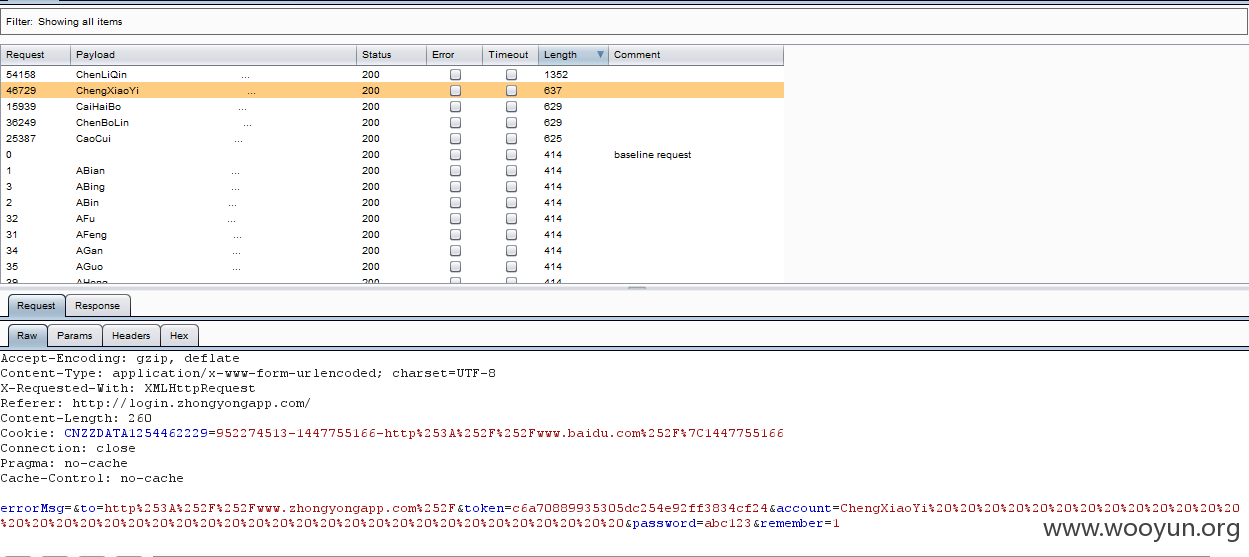Select the ChengXiaoYi payload row

[x=392, y=91]
